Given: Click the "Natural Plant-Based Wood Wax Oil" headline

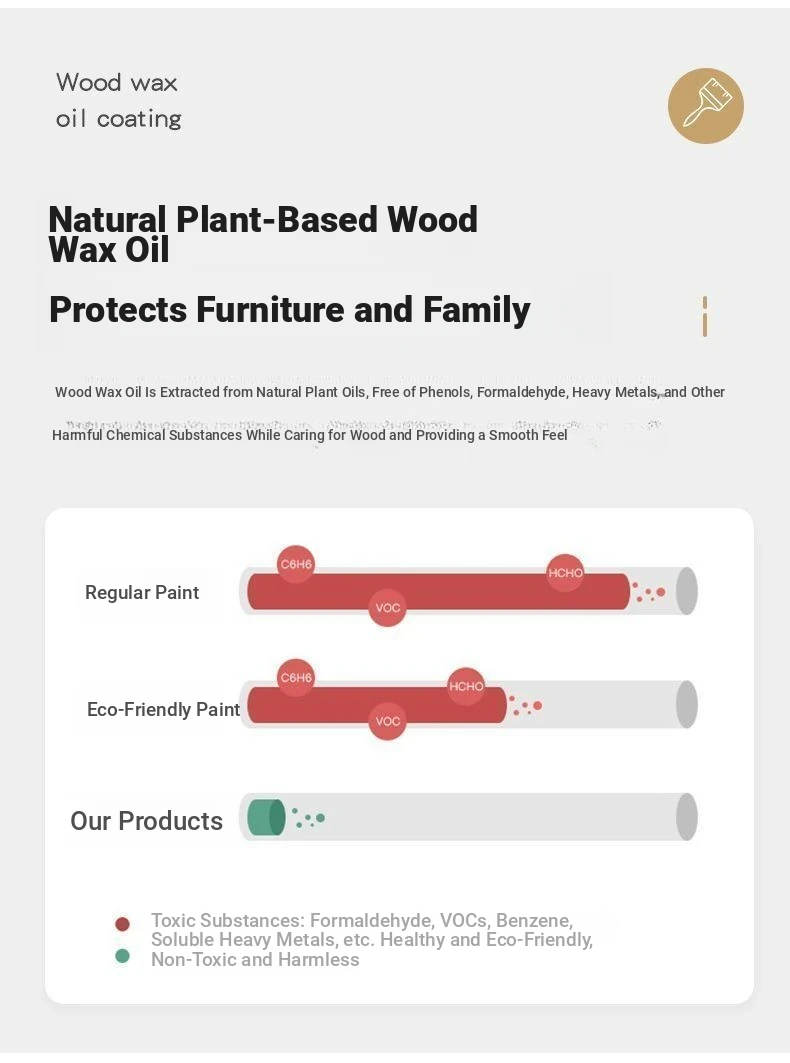Looking at the screenshot, I should coord(263,234).
